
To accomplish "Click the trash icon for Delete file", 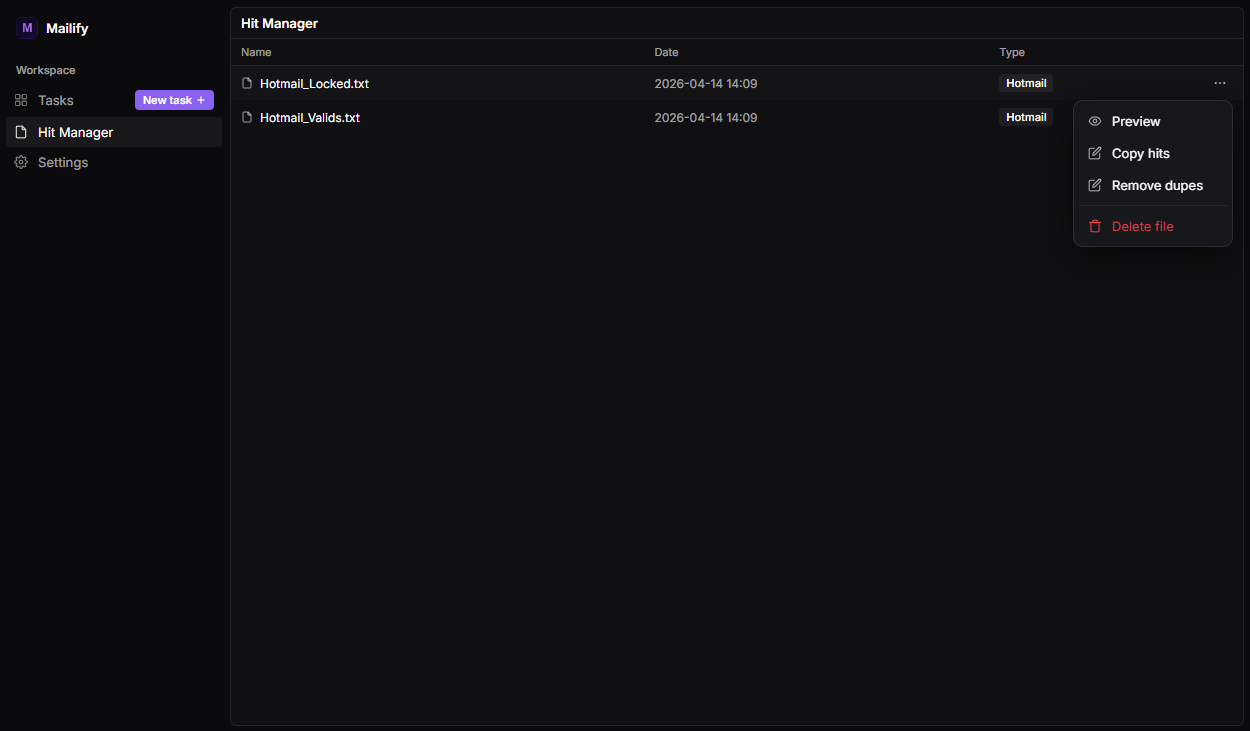I will pyautogui.click(x=1095, y=226).
